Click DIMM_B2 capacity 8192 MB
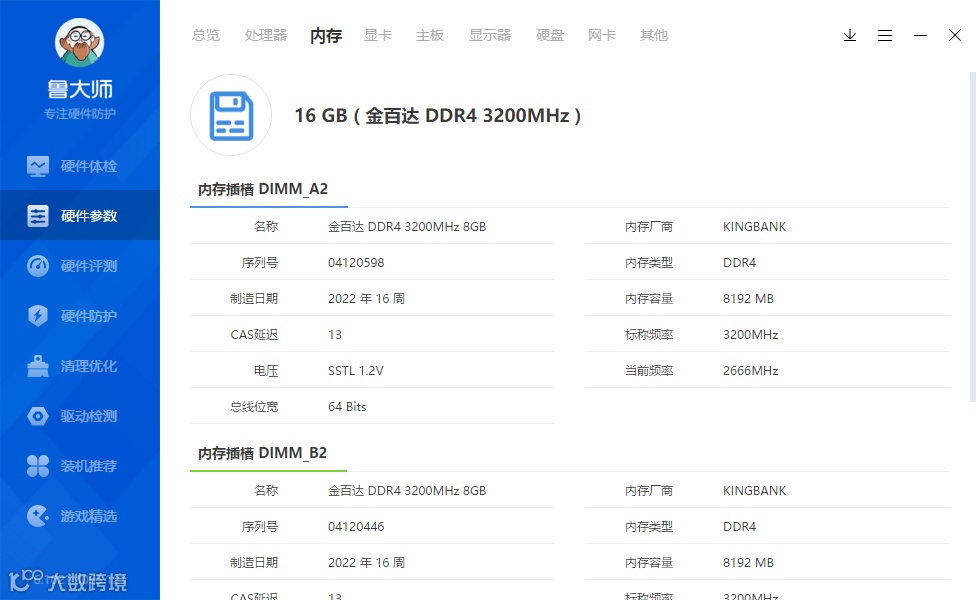This screenshot has width=980, height=600. click(x=748, y=562)
